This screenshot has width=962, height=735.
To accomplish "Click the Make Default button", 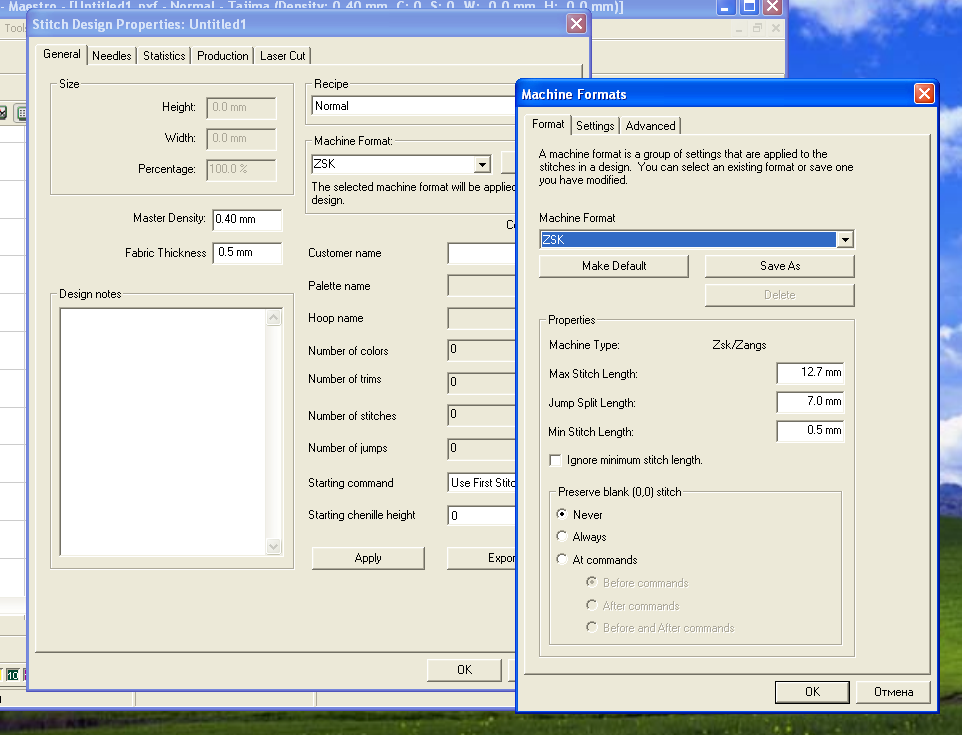I will (614, 266).
